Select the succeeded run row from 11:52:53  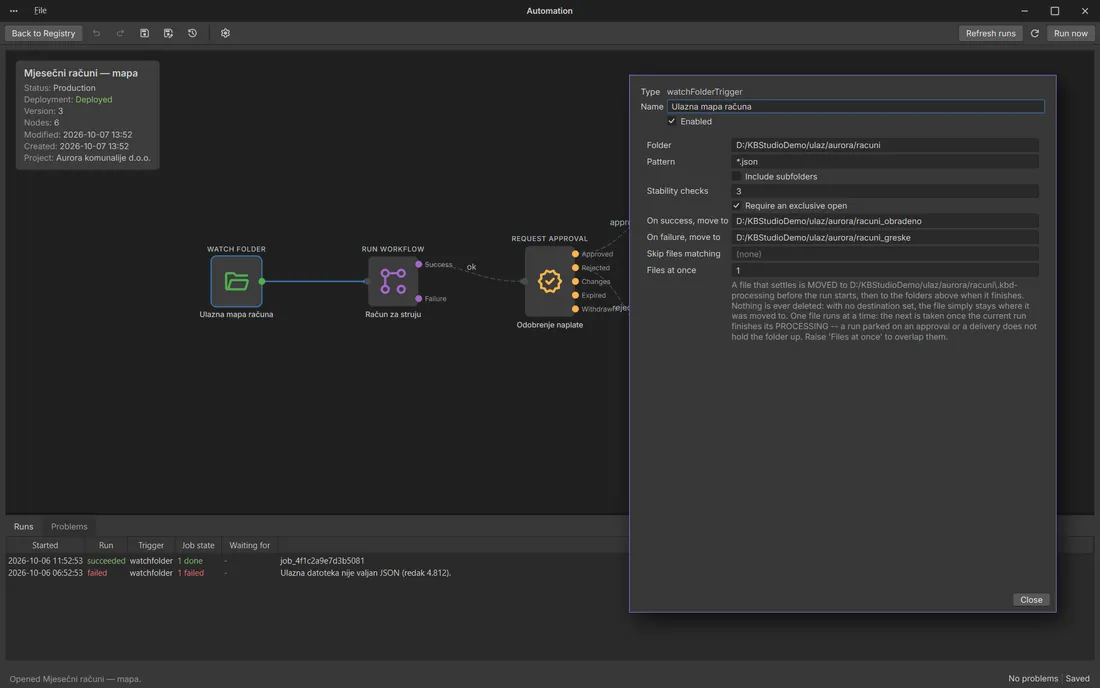317,561
